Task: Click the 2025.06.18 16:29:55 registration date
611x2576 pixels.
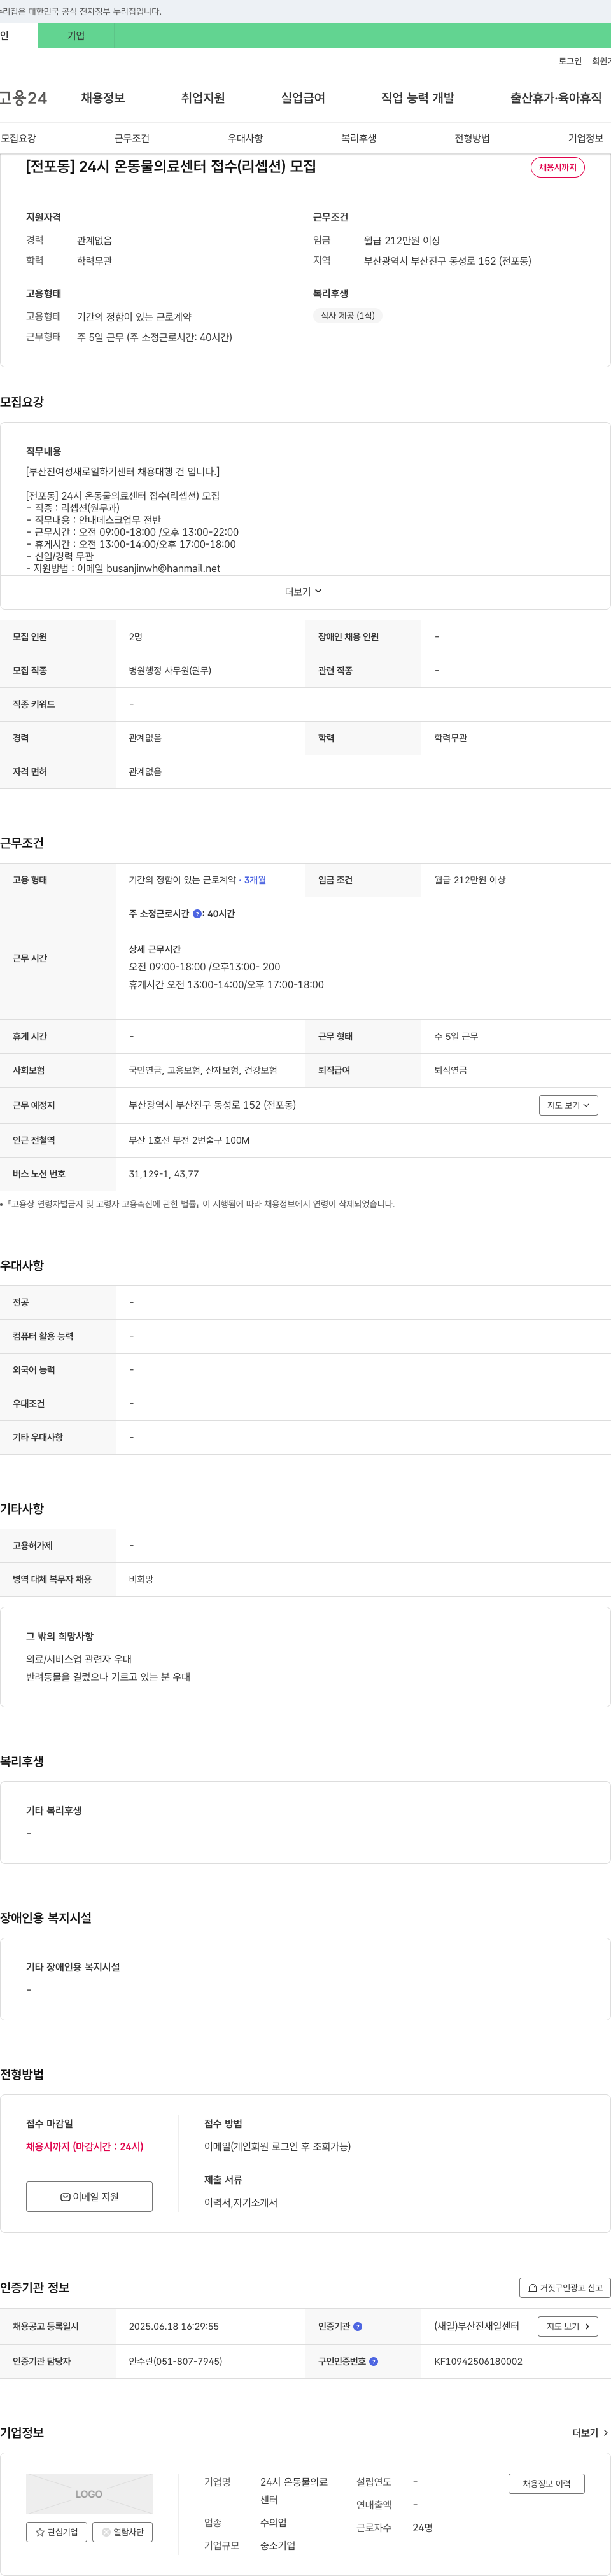Action: pyautogui.click(x=174, y=2326)
